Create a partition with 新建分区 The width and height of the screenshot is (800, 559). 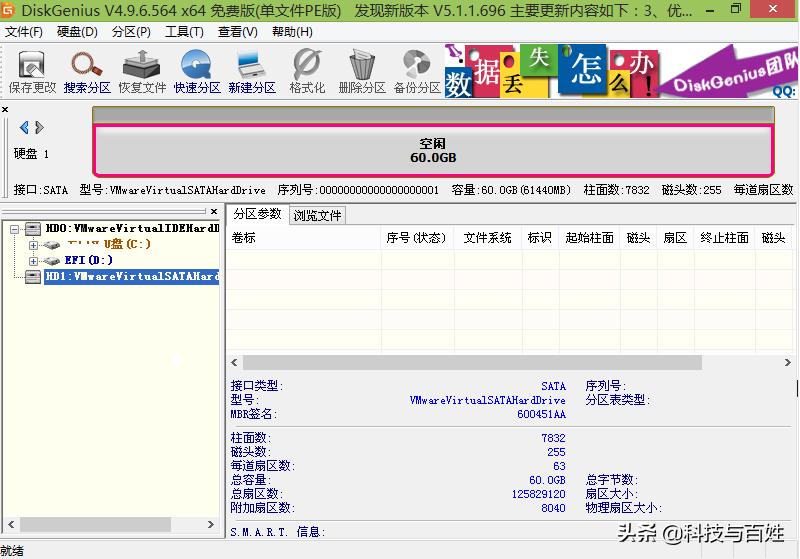252,71
